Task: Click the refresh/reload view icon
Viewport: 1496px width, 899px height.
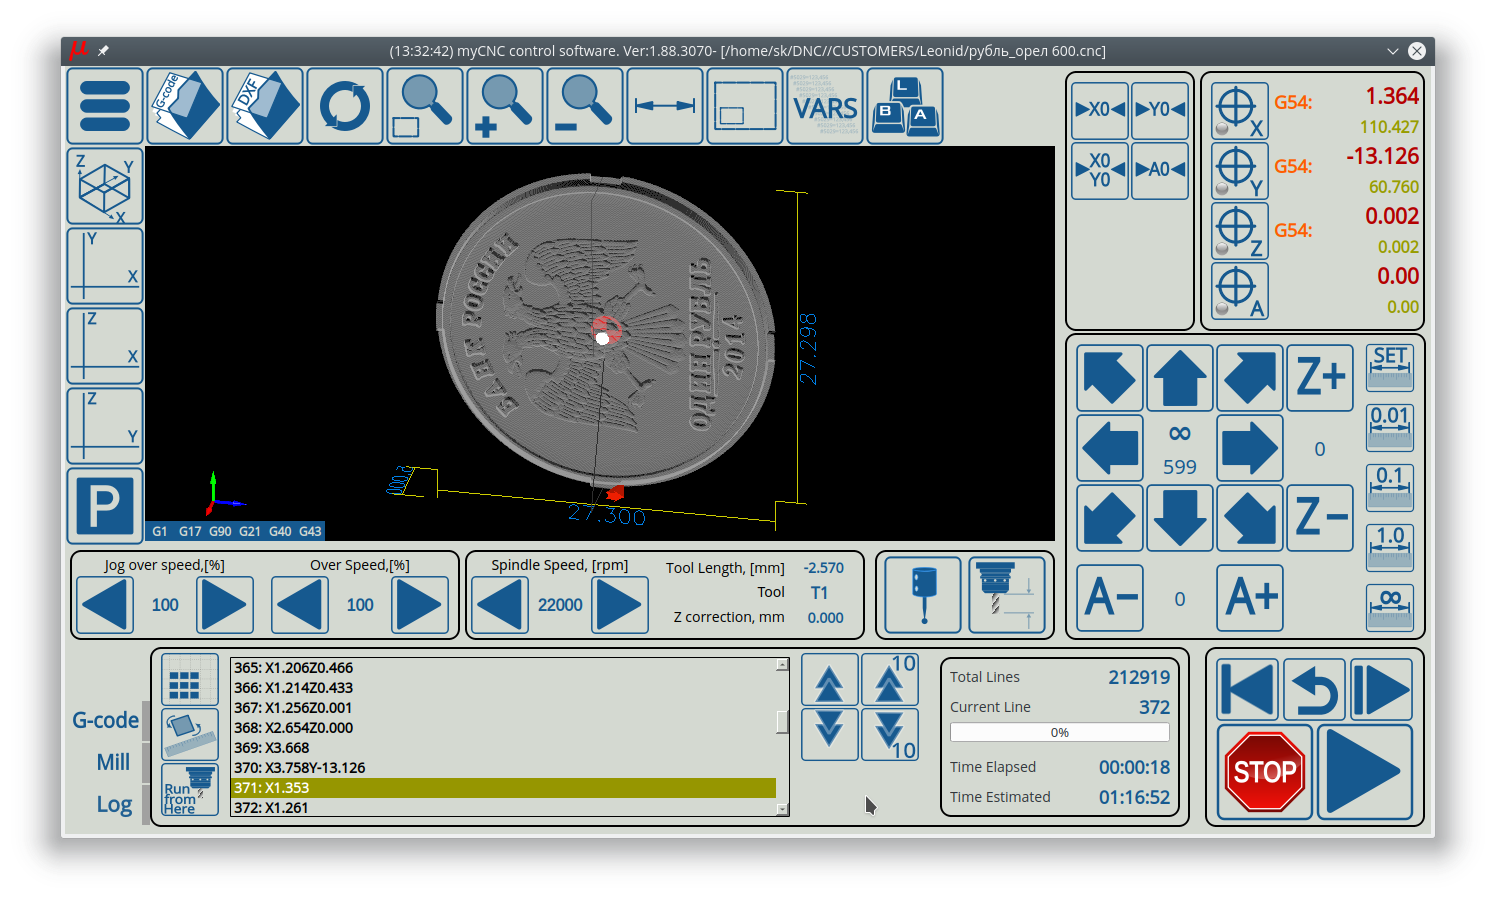Action: pyautogui.click(x=345, y=106)
